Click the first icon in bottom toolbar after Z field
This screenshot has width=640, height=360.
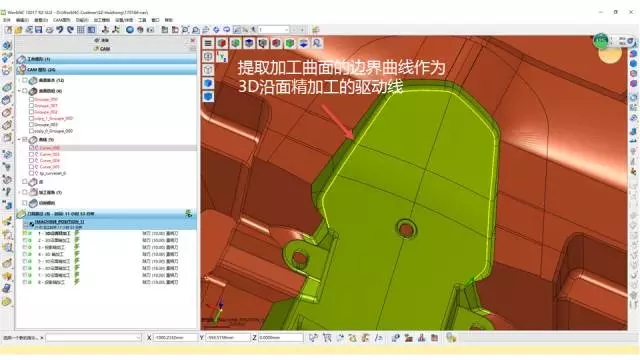tap(313, 338)
